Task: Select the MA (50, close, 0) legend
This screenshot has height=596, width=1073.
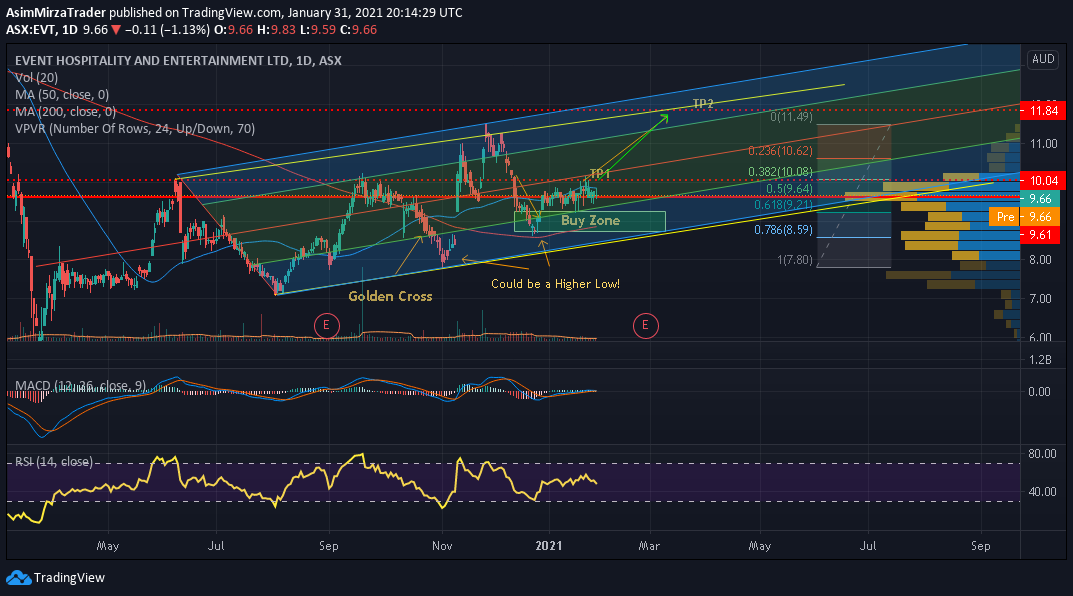Action: [x=62, y=94]
